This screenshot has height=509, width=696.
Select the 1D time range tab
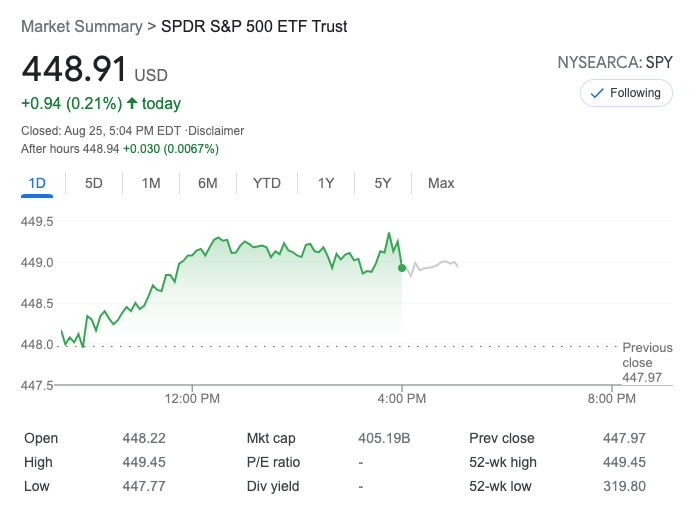[38, 183]
